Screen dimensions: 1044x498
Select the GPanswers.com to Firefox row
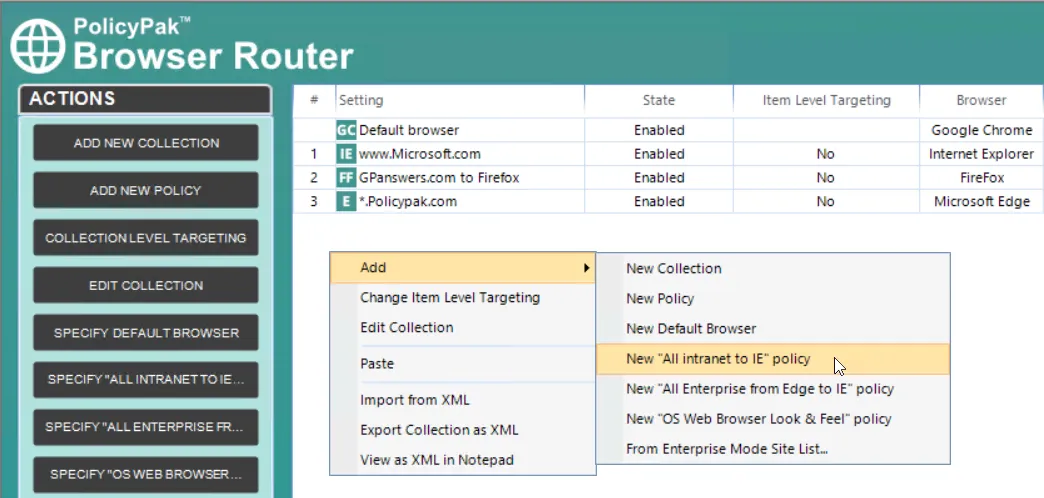[439, 178]
